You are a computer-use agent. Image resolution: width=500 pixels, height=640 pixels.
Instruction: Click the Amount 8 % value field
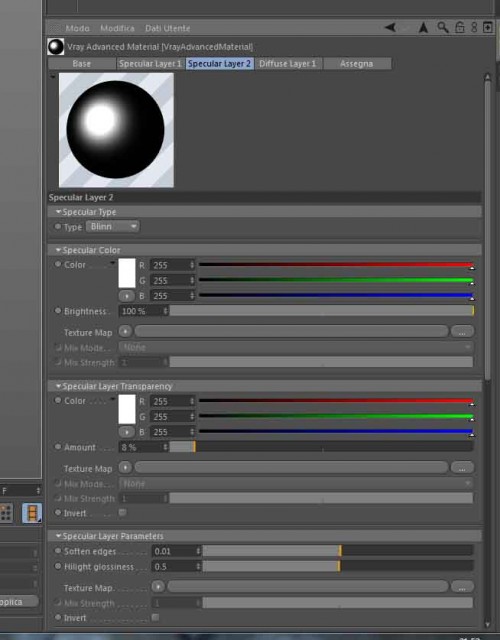(x=143, y=447)
